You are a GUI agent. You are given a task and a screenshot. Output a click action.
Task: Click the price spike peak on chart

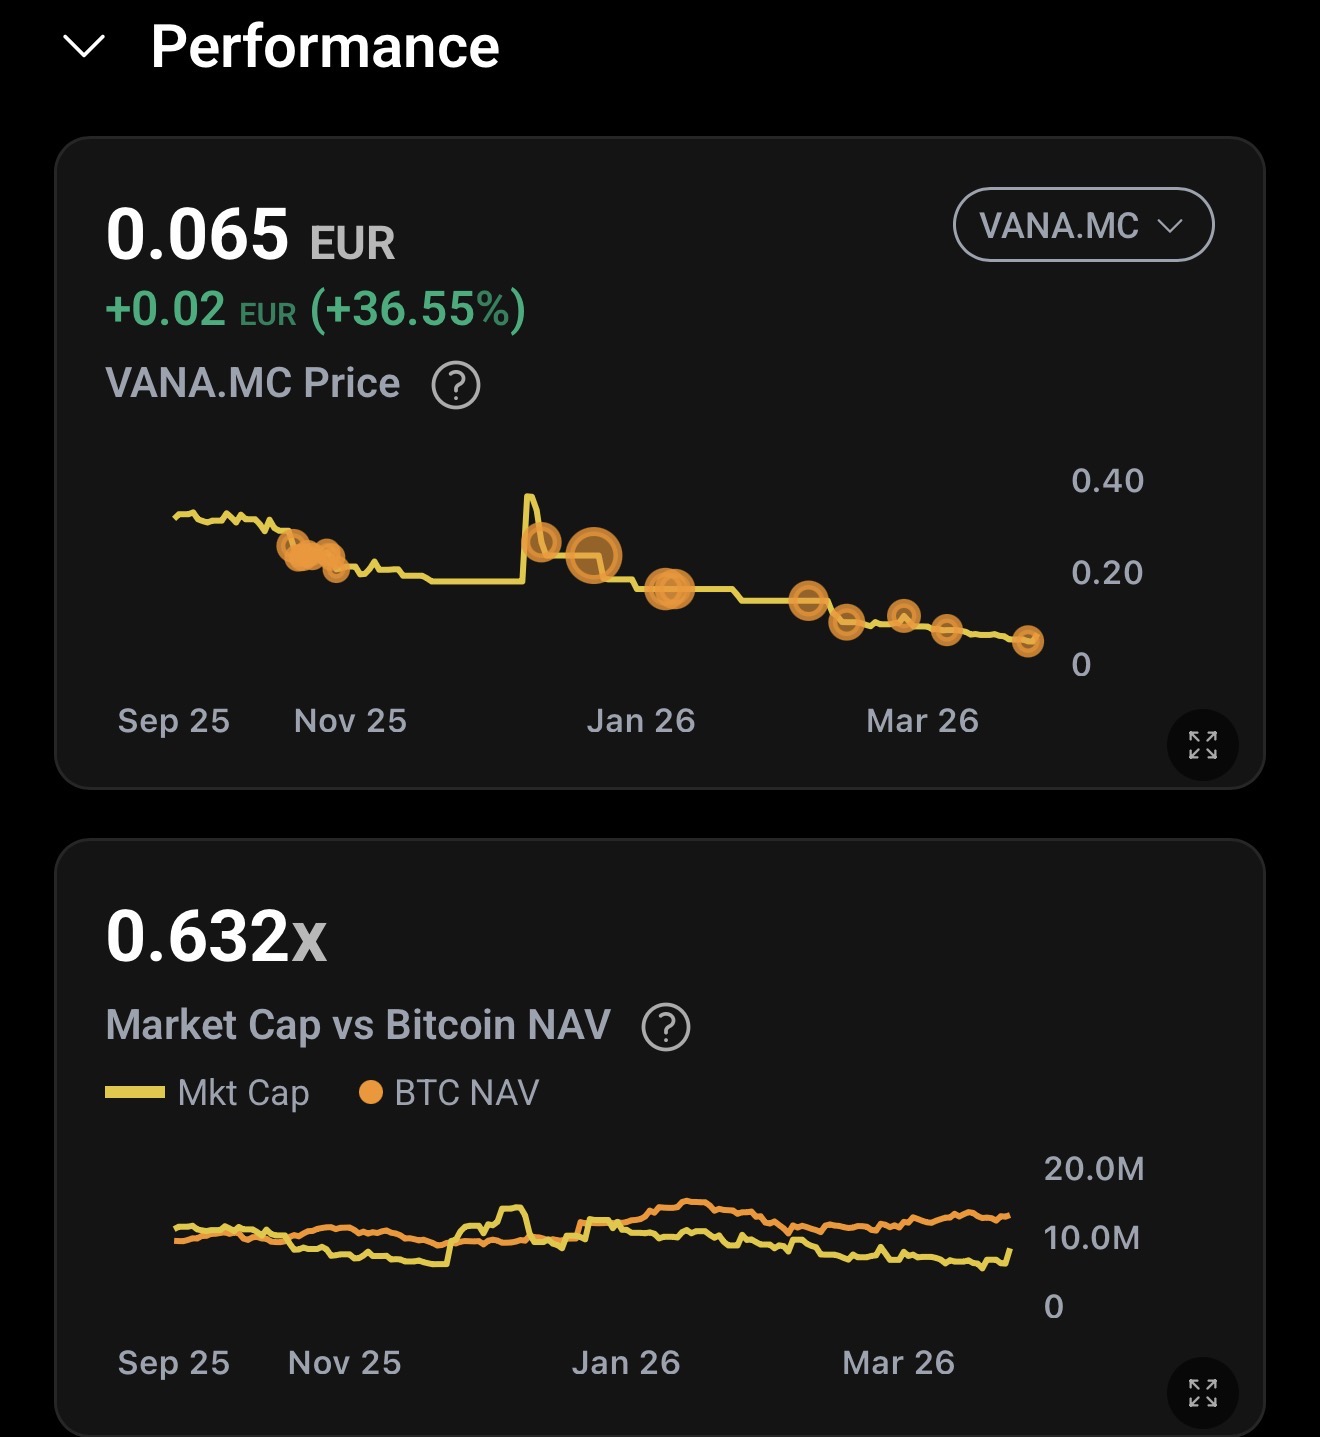[529, 496]
